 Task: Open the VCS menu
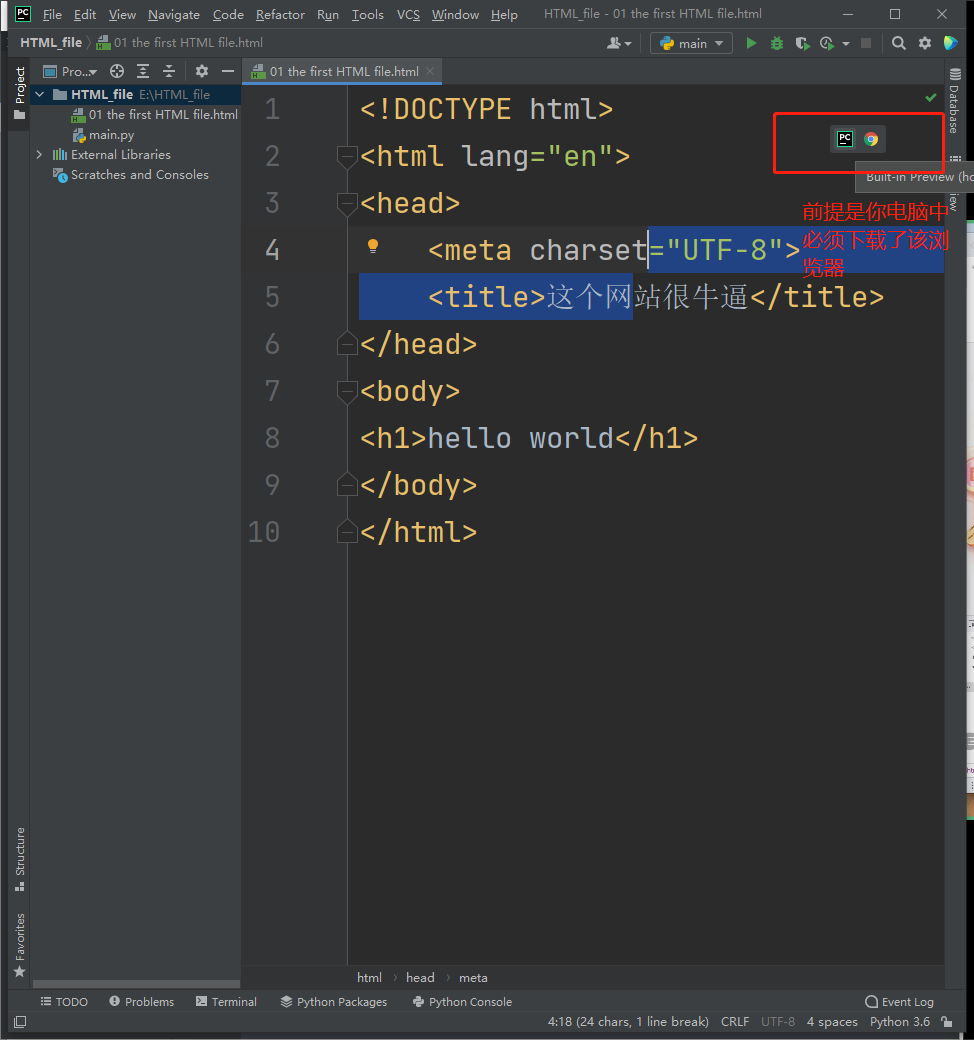click(408, 14)
